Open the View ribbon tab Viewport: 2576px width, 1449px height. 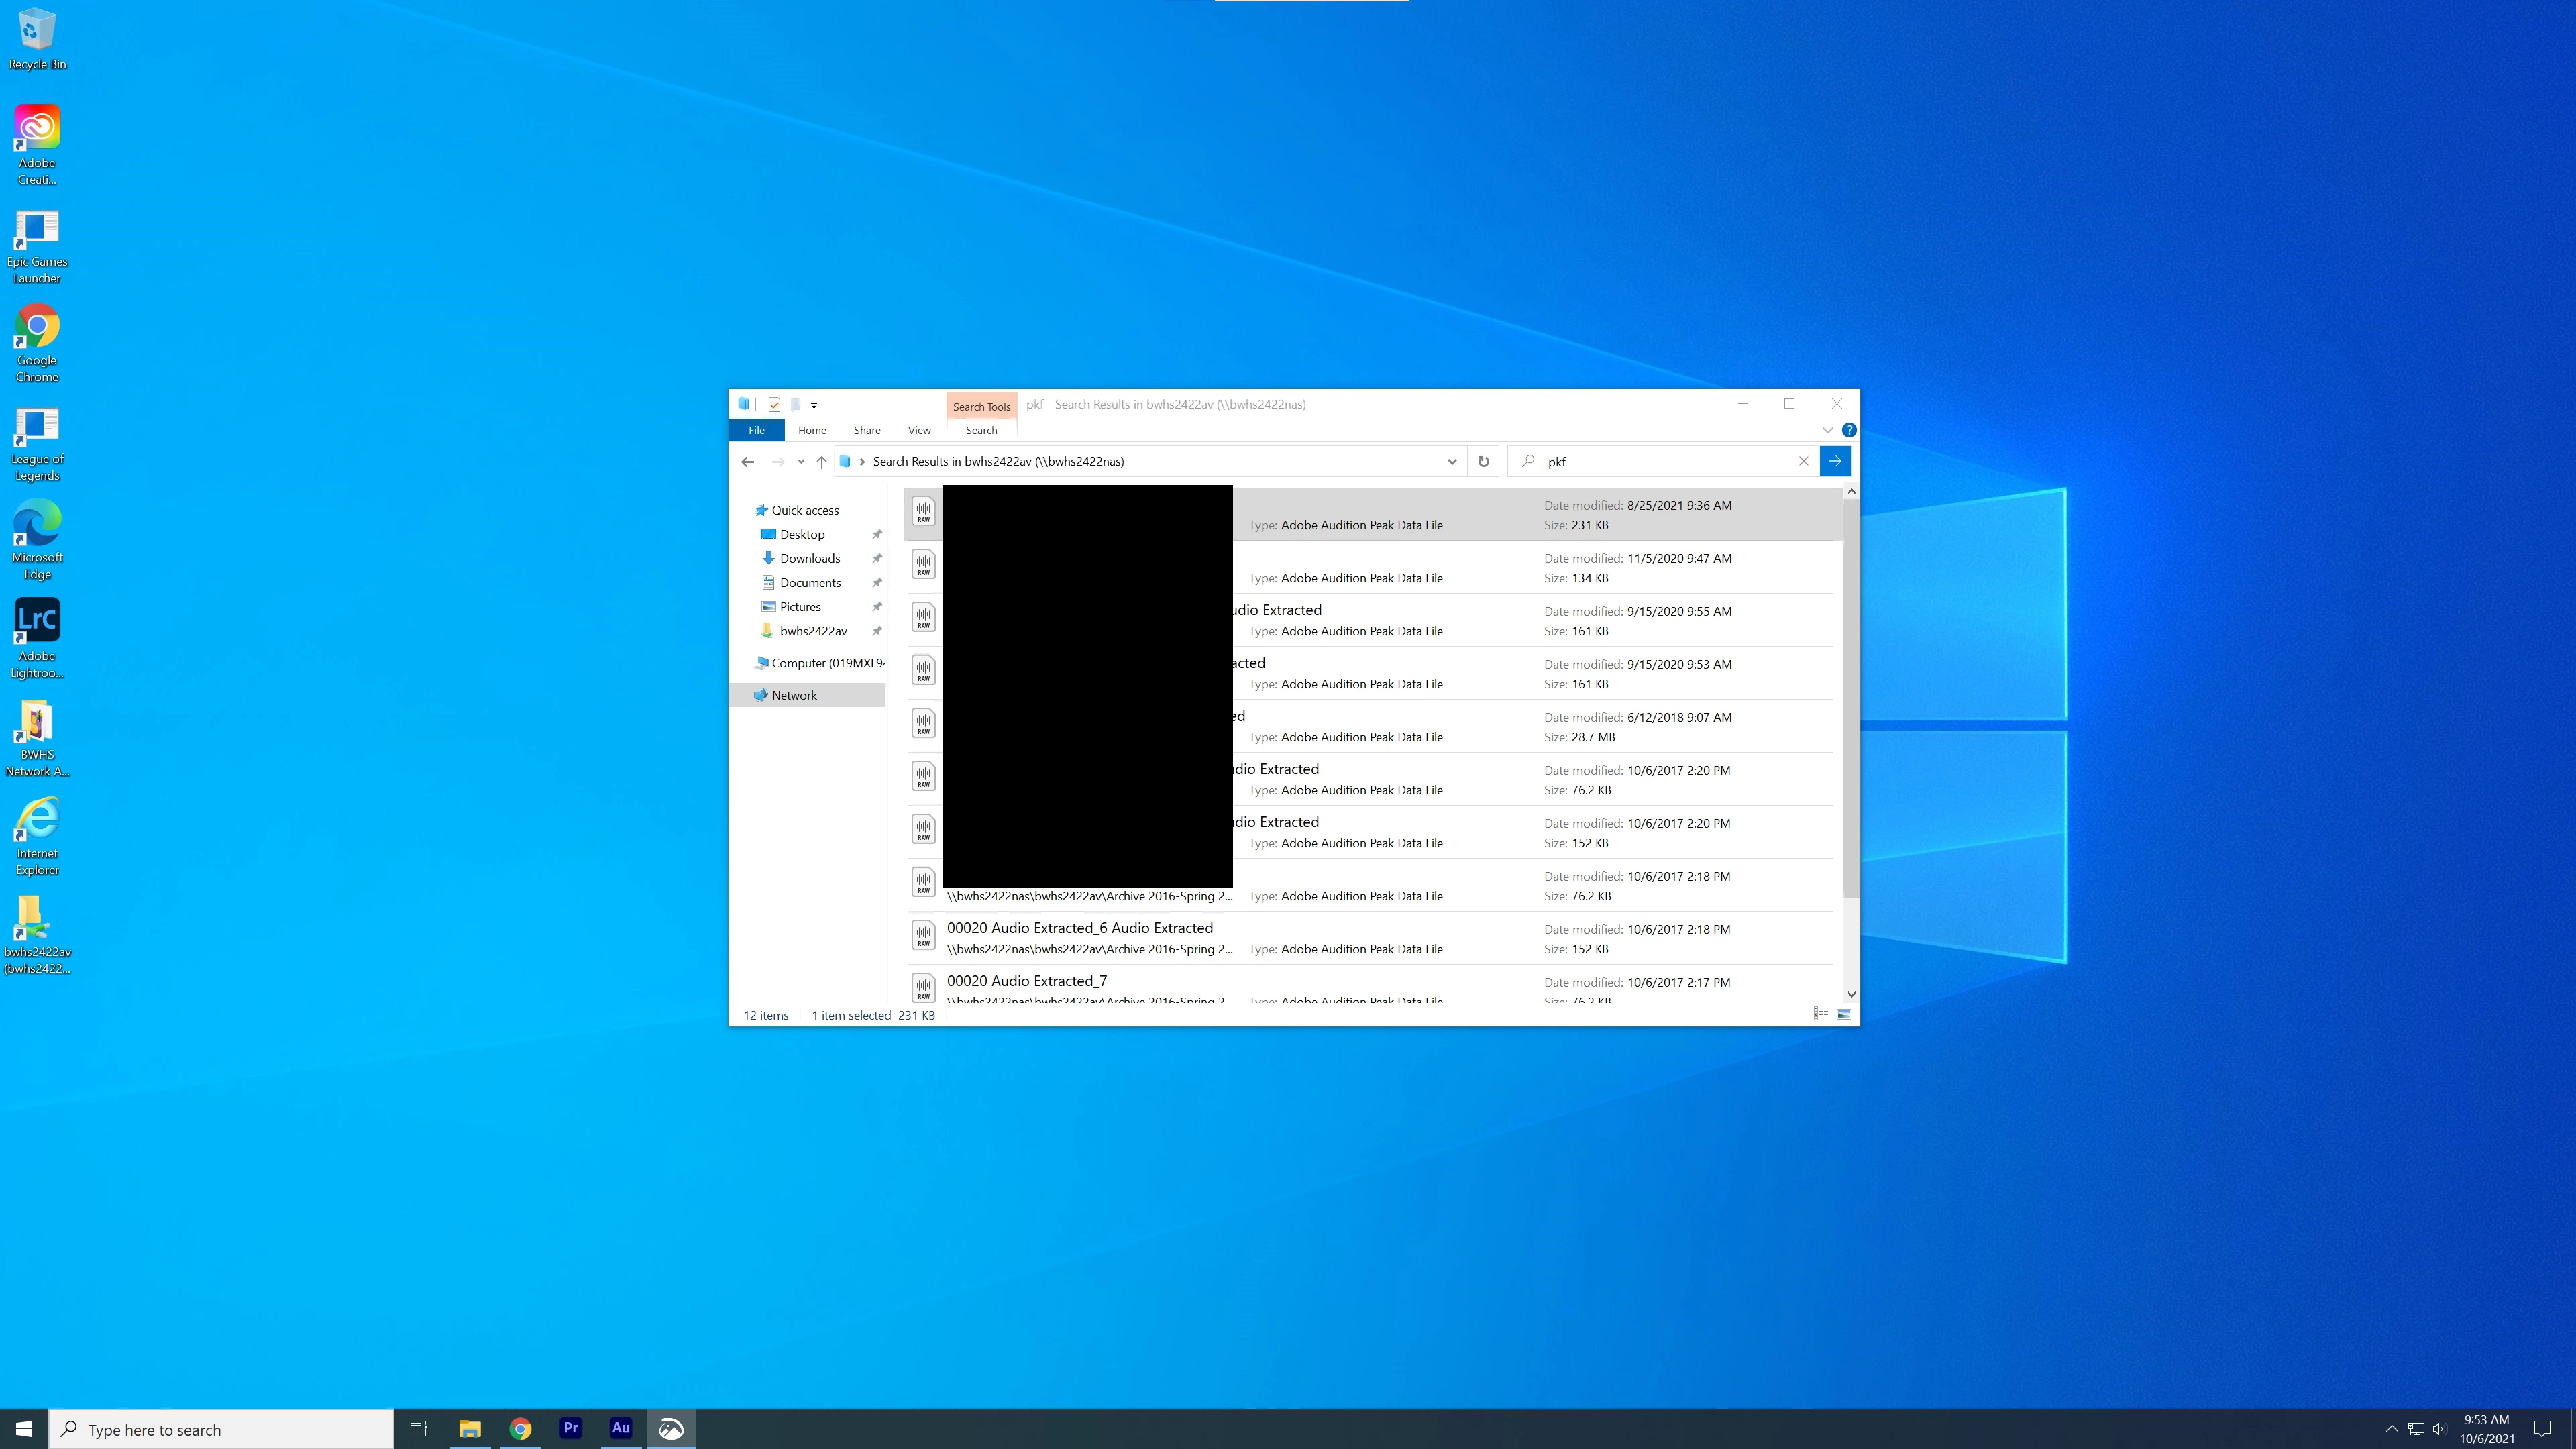tap(918, 430)
